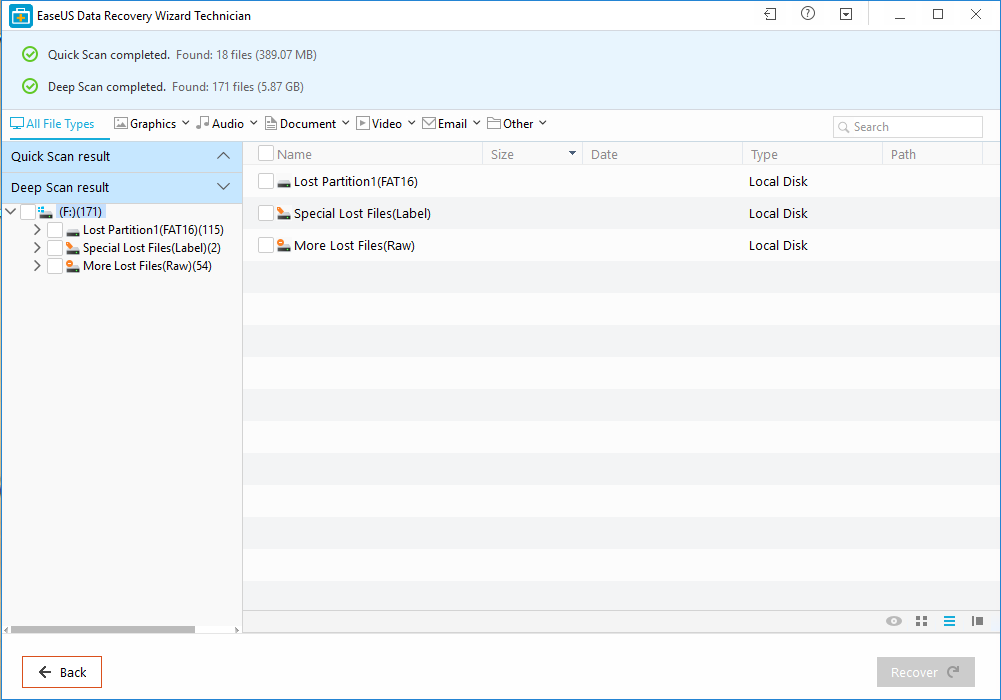Screen dimensions: 1001x700
Task: Open Help via the question mark icon
Action: point(807,14)
